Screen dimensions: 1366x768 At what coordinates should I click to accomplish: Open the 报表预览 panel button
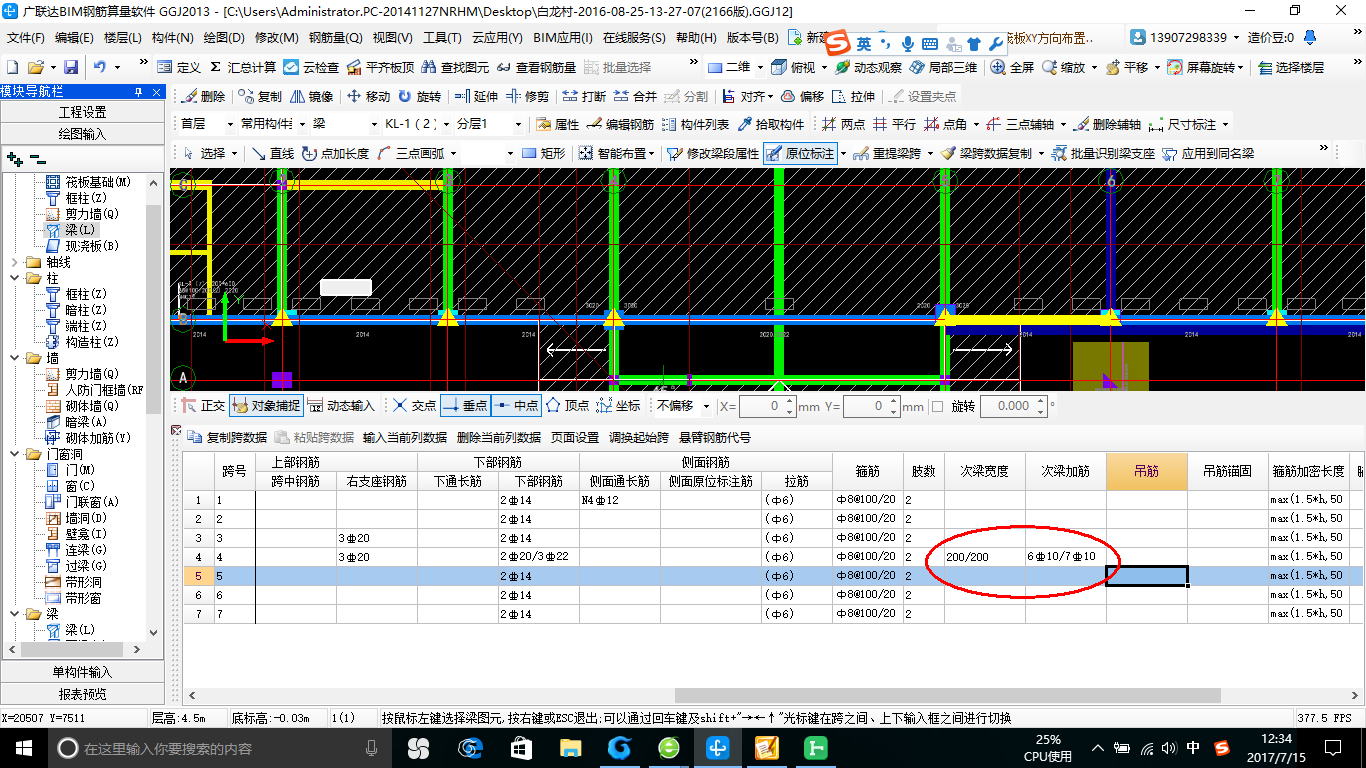click(81, 694)
